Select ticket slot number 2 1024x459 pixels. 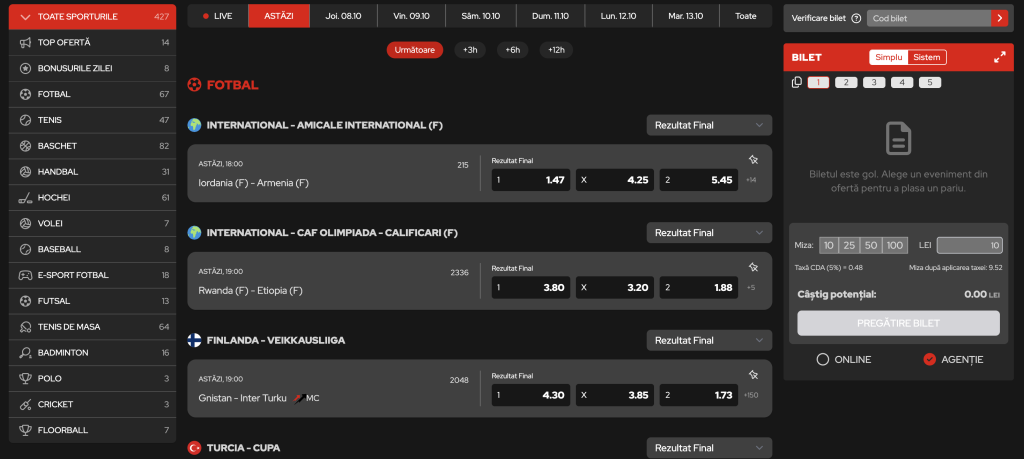[846, 82]
